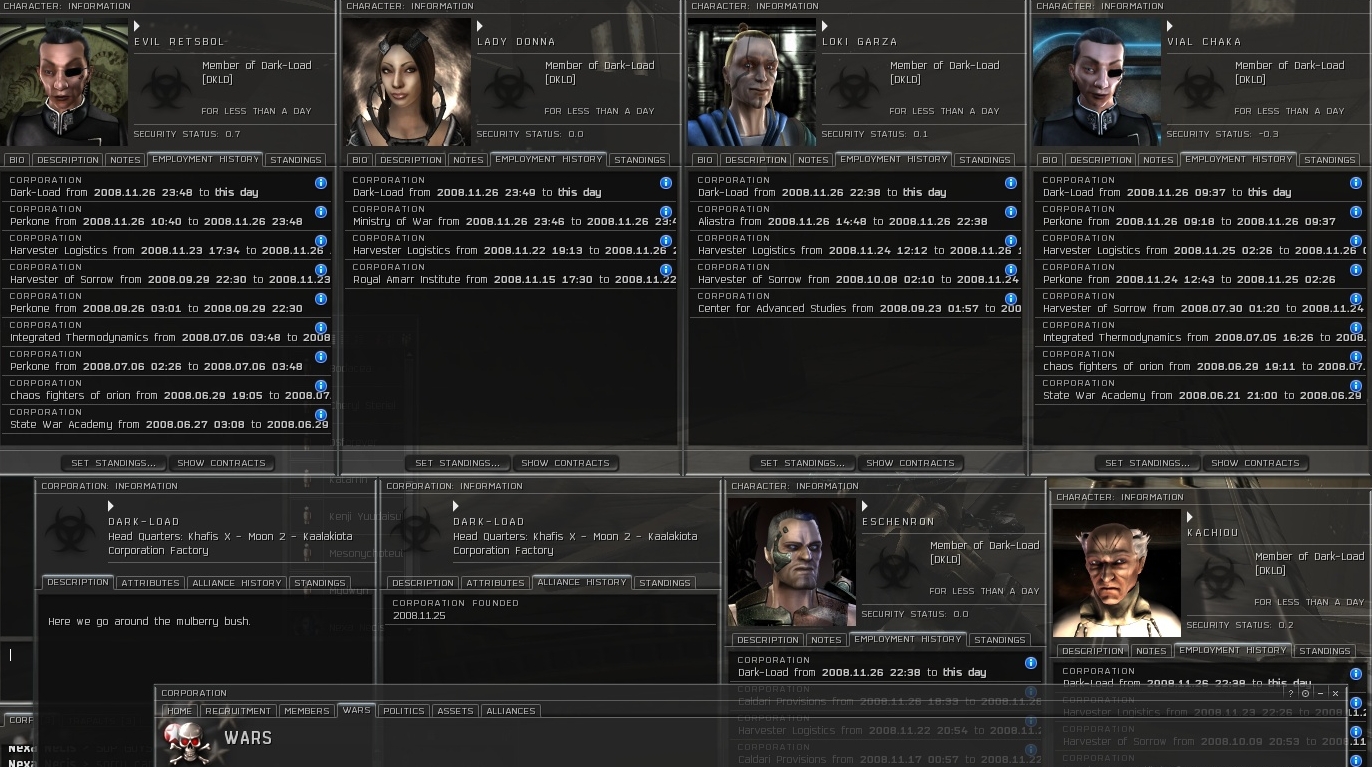The height and width of the screenshot is (767, 1372).
Task: Switch to Standings tab in Lady Donna window
Action: pos(640,160)
